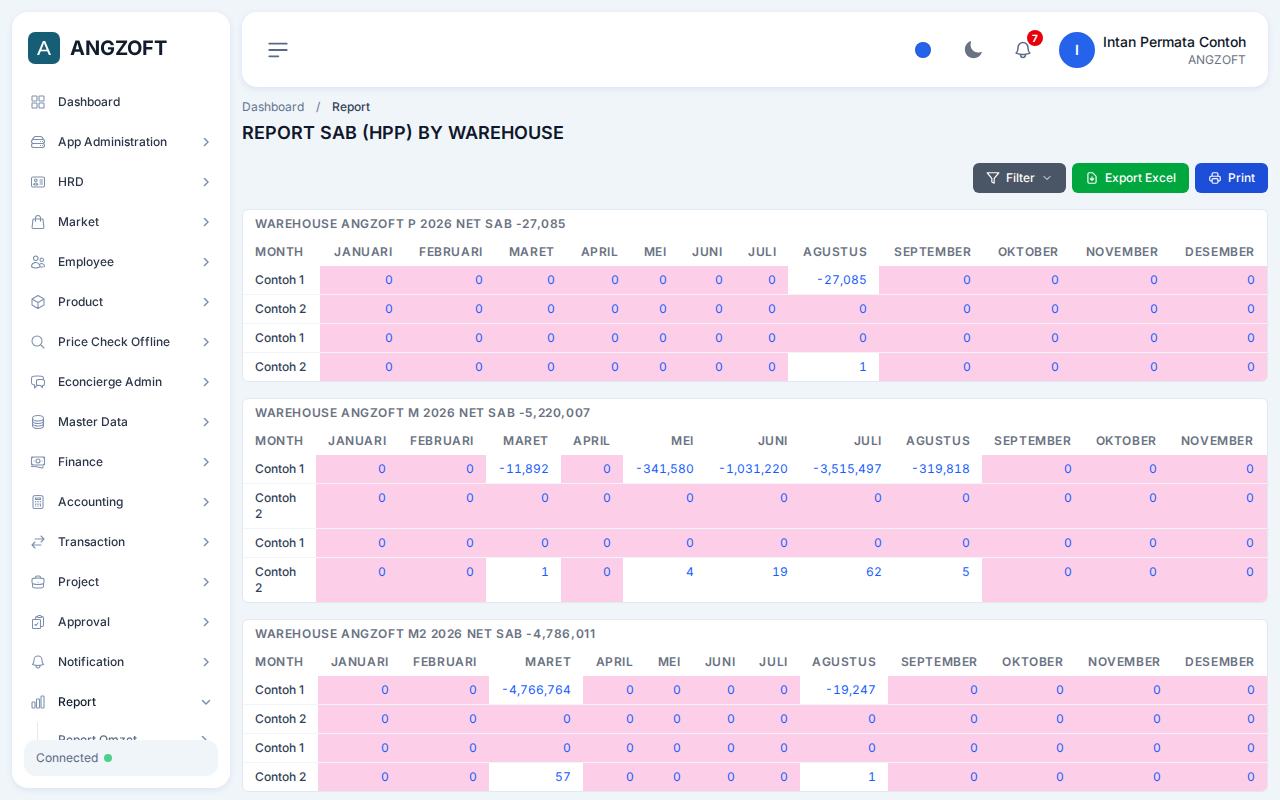Click the -27,085 Agustus value
1280x800 pixels.
pyautogui.click(x=842, y=280)
